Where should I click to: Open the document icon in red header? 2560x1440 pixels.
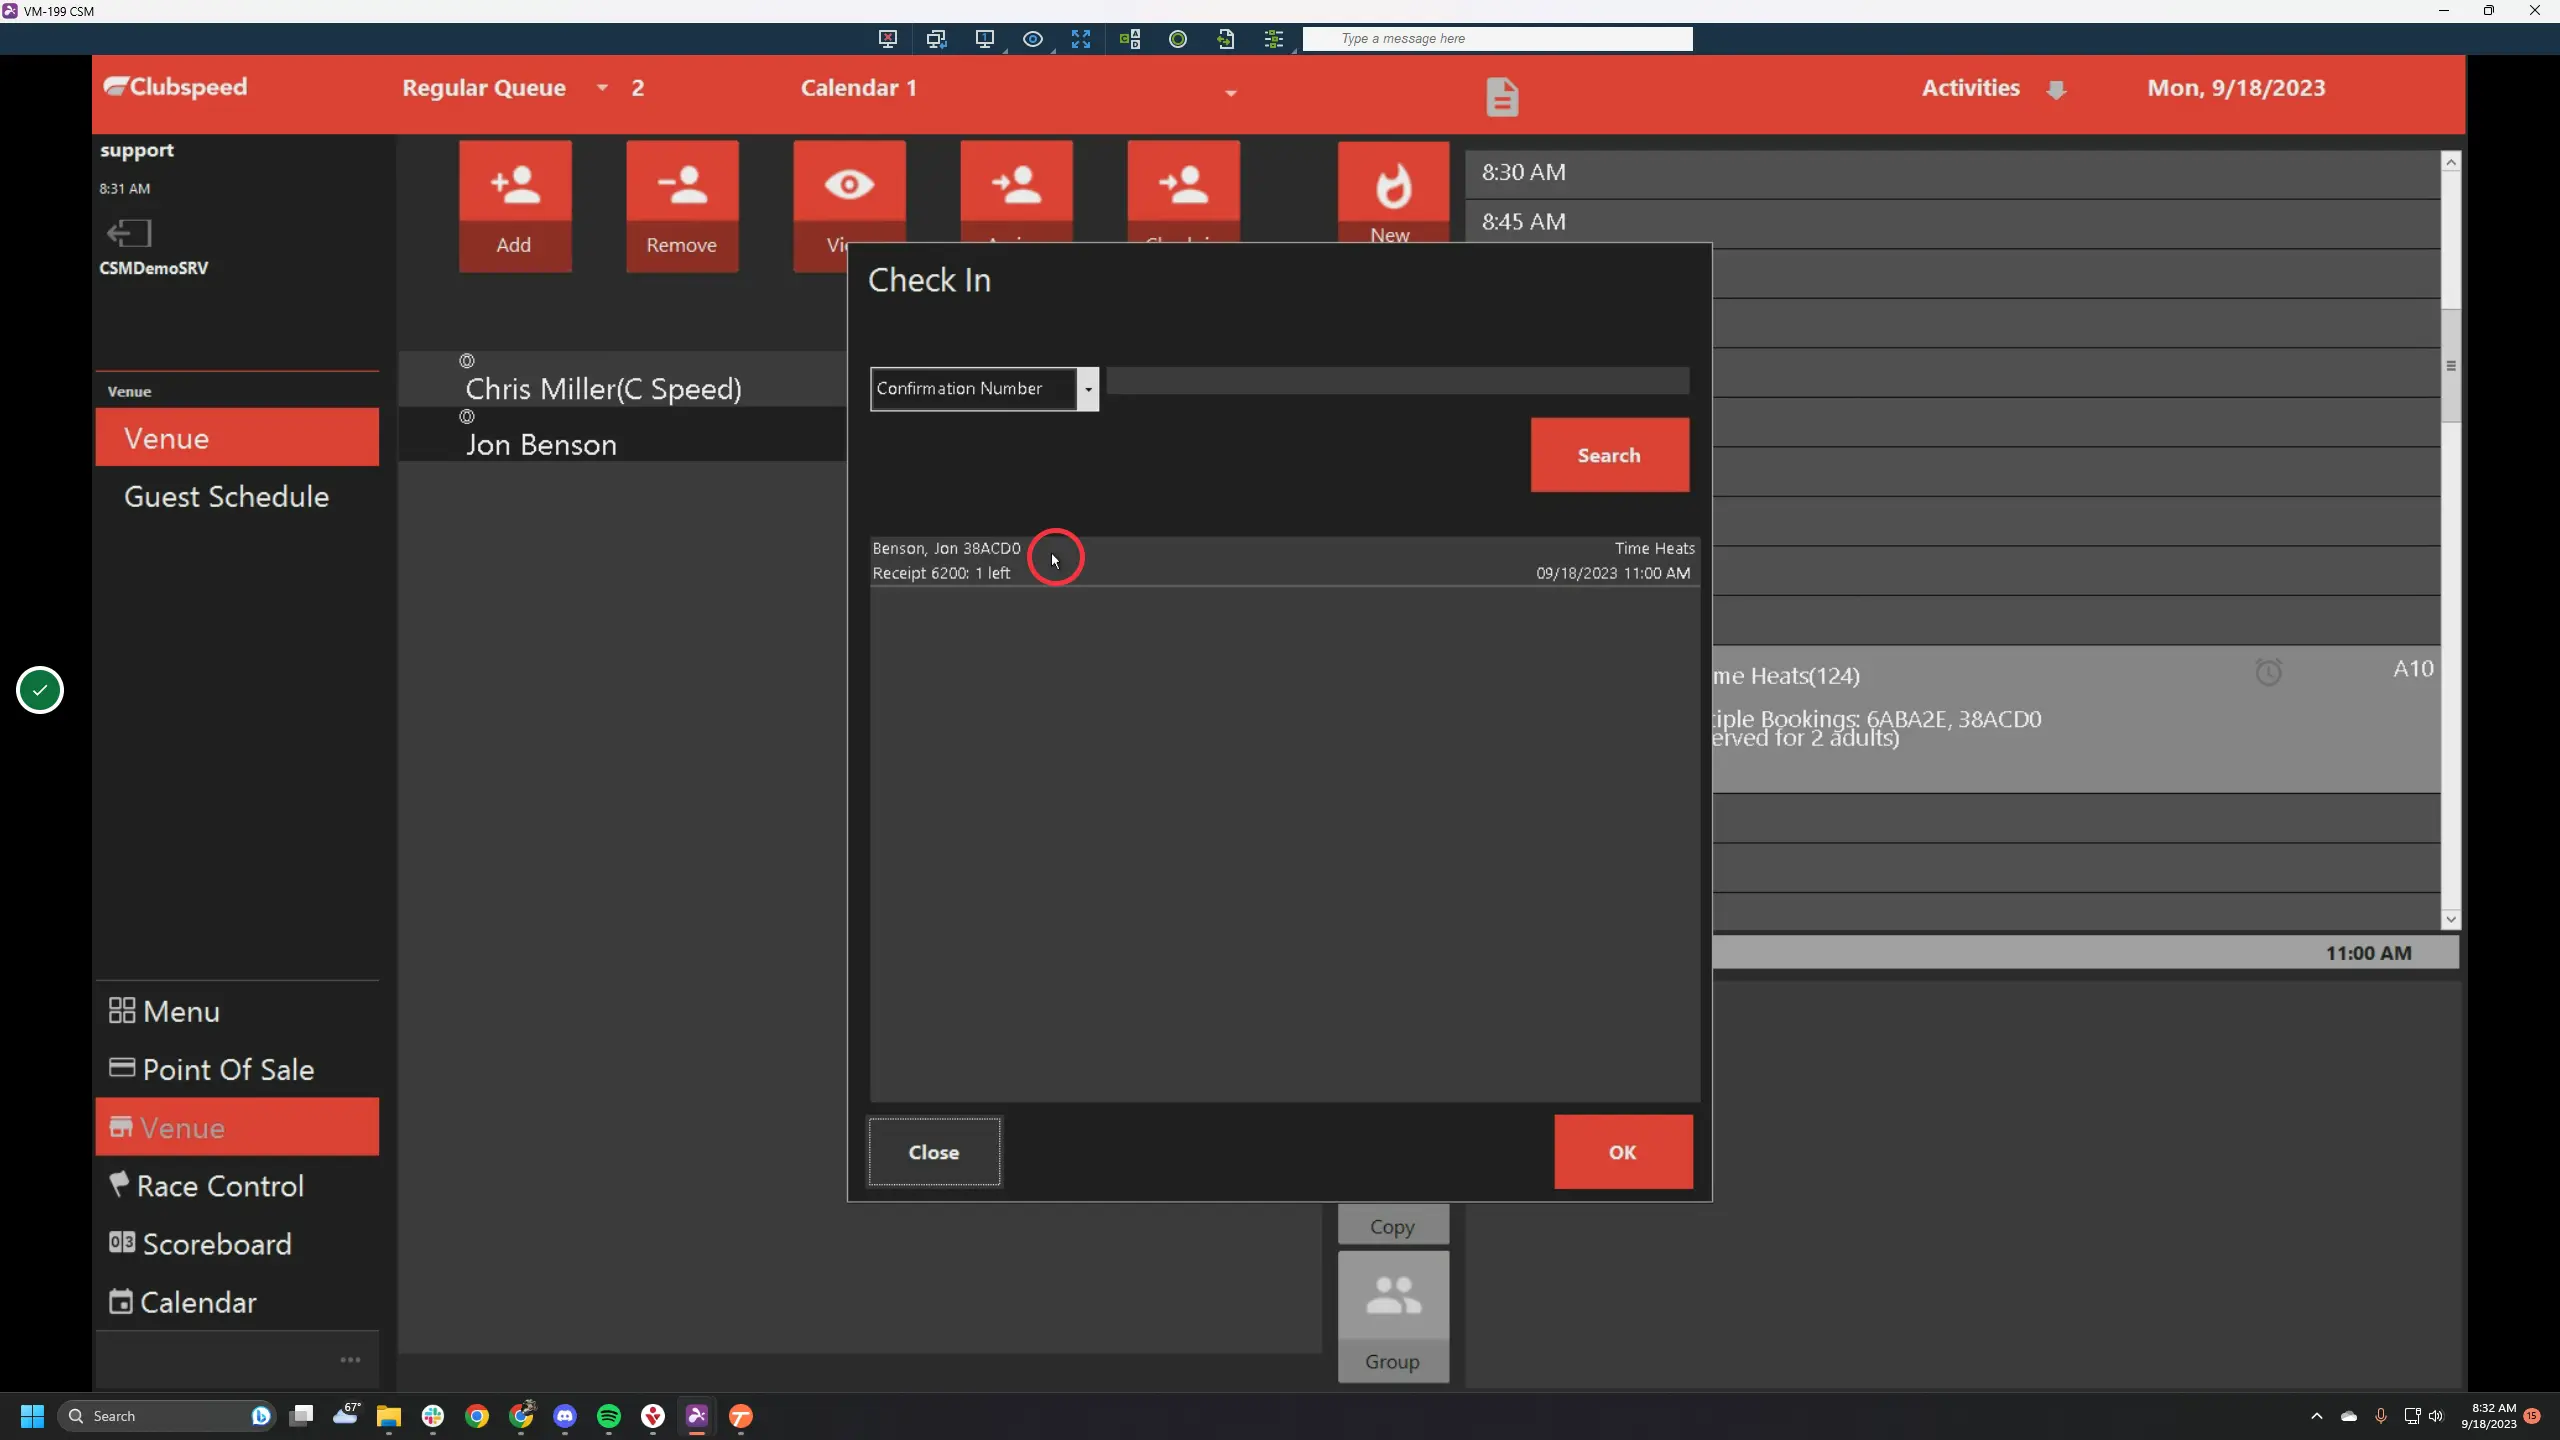1502,97
